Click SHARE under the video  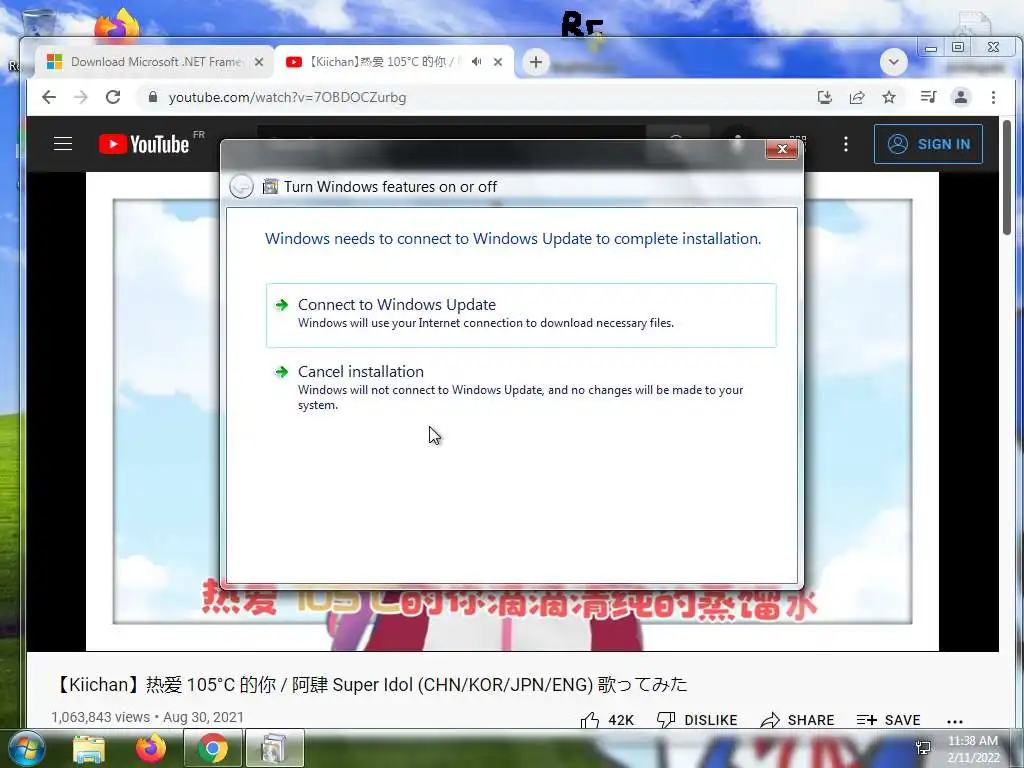click(x=797, y=720)
